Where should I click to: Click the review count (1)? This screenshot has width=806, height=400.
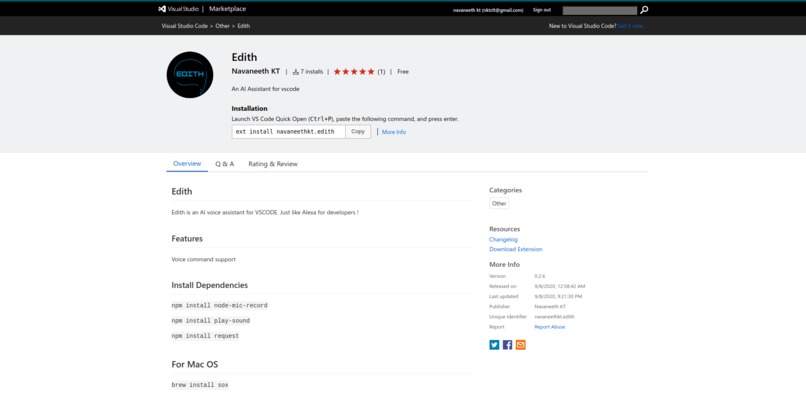click(x=381, y=72)
